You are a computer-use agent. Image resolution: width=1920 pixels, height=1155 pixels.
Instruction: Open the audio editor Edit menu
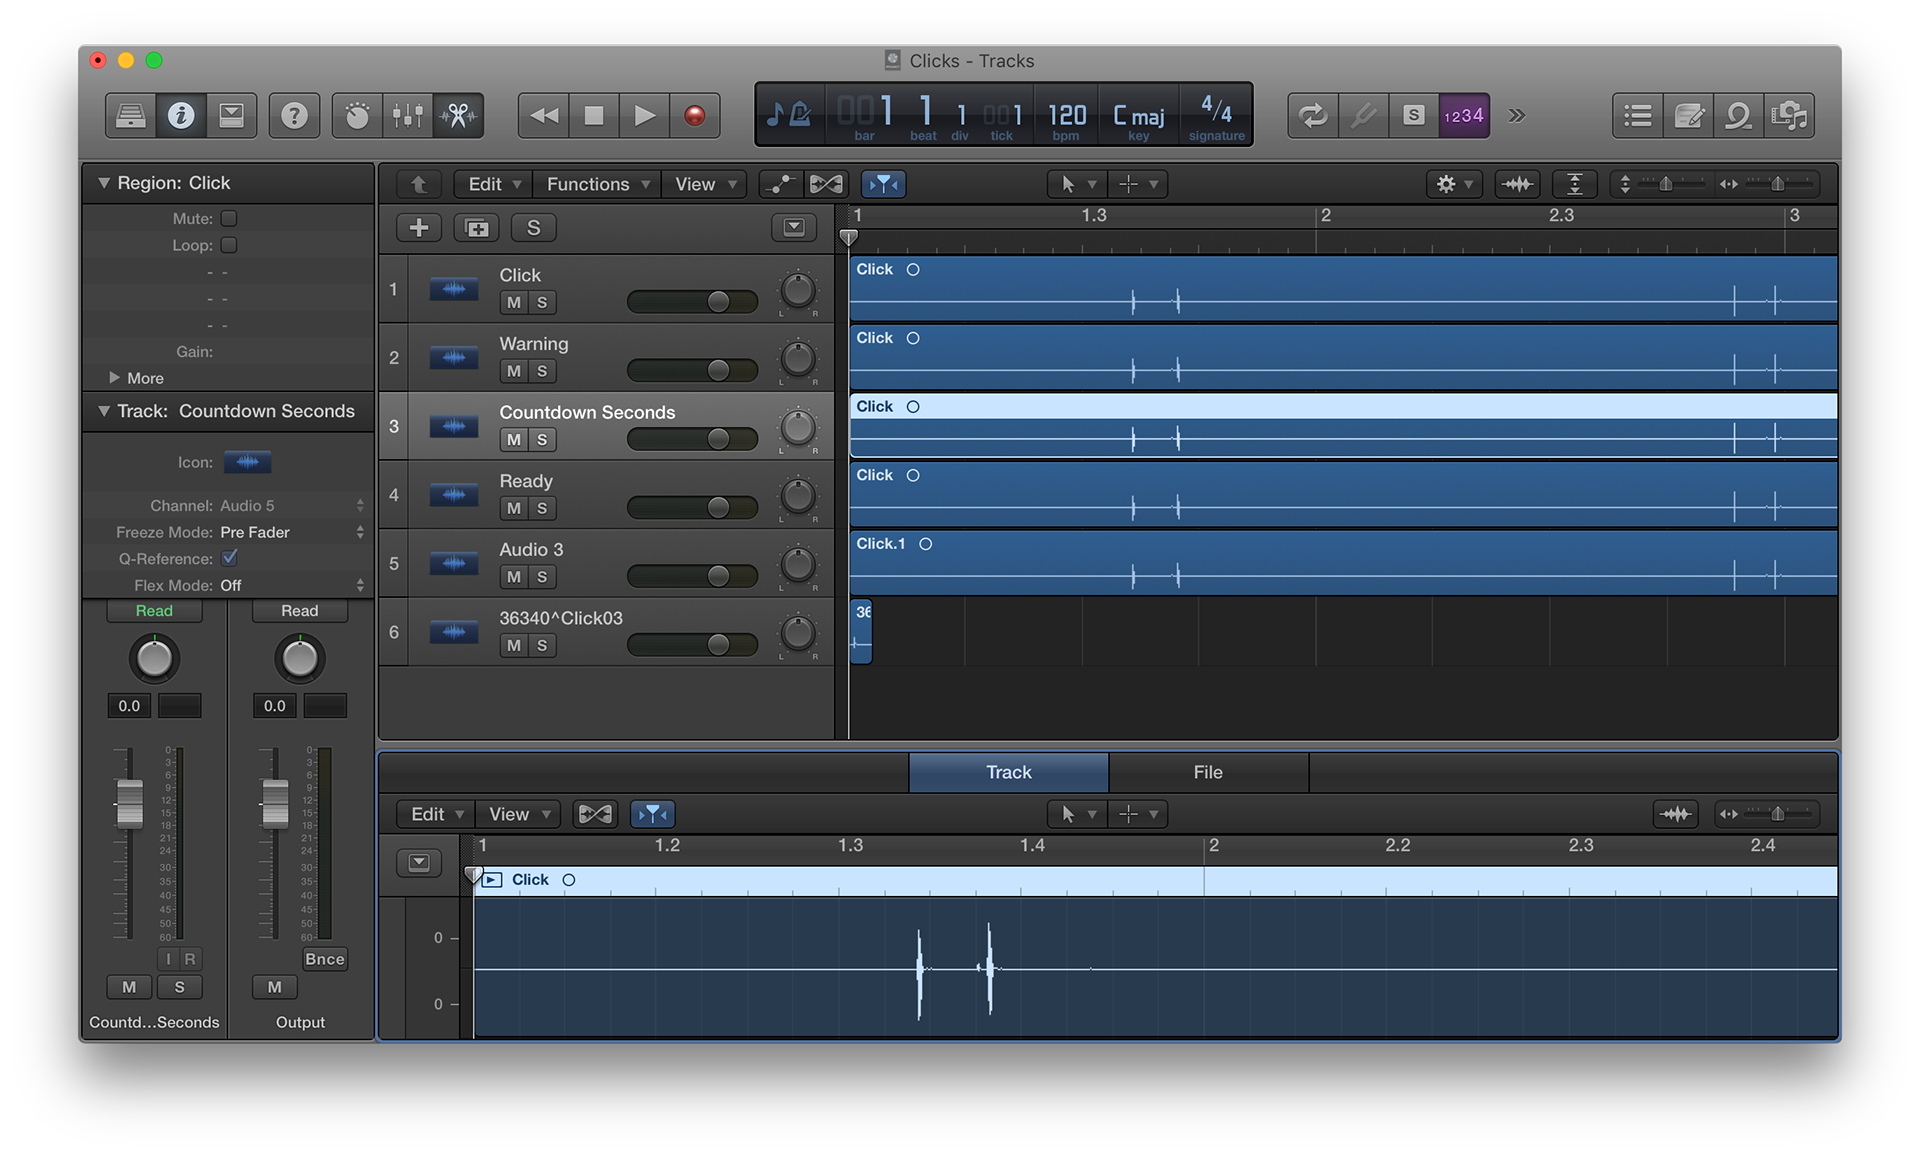click(x=436, y=814)
